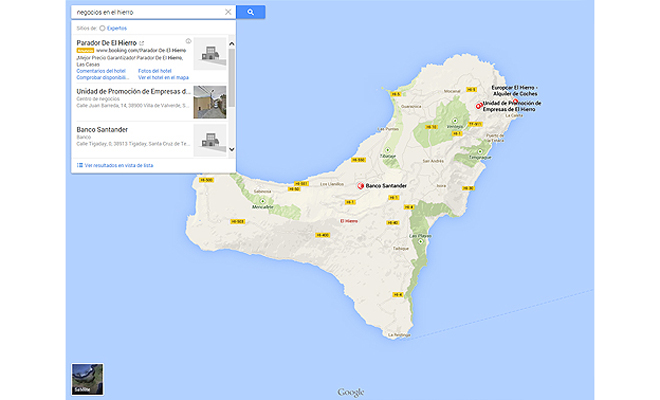This screenshot has width=660, height=400.
Task: Select the Unidad de Promoción map marker
Action: pos(478,106)
